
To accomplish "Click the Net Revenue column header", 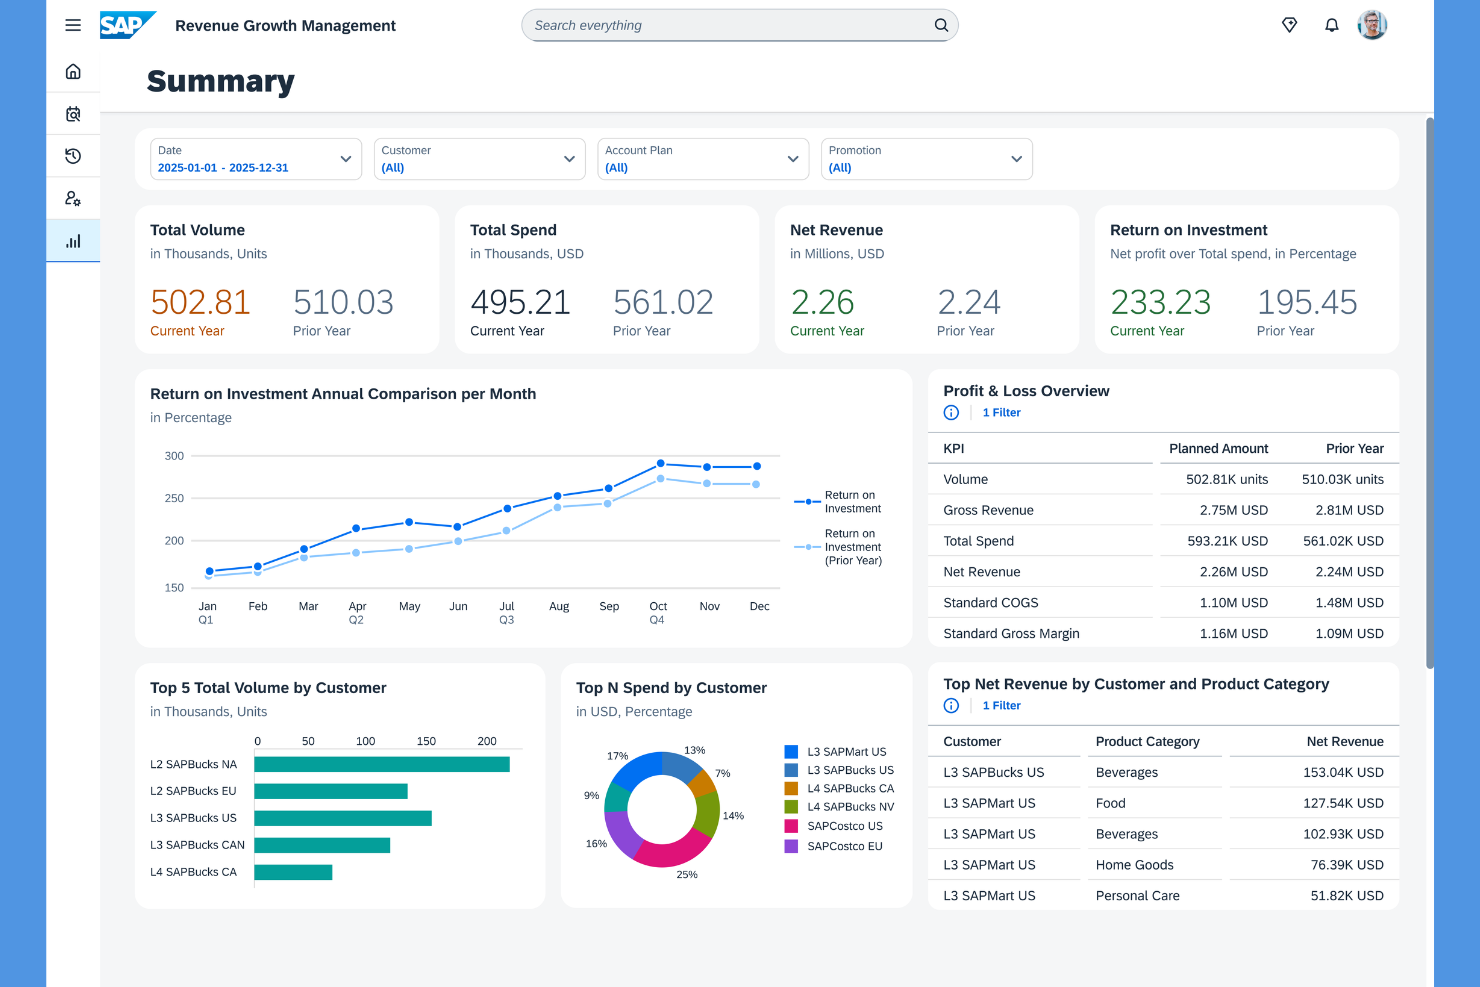I will [x=1345, y=742].
